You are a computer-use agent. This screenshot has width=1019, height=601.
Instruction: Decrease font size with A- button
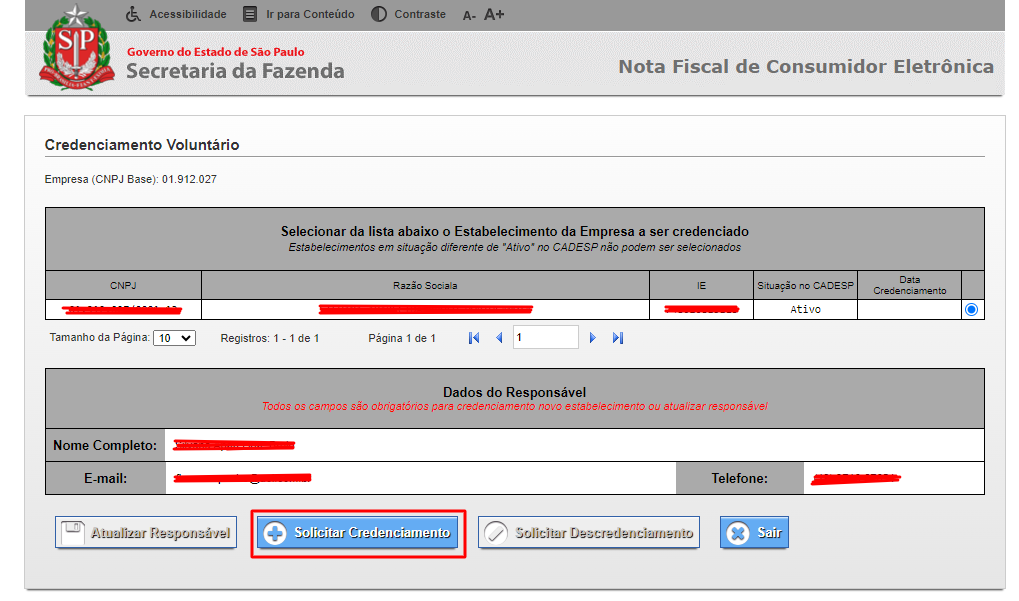[469, 15]
